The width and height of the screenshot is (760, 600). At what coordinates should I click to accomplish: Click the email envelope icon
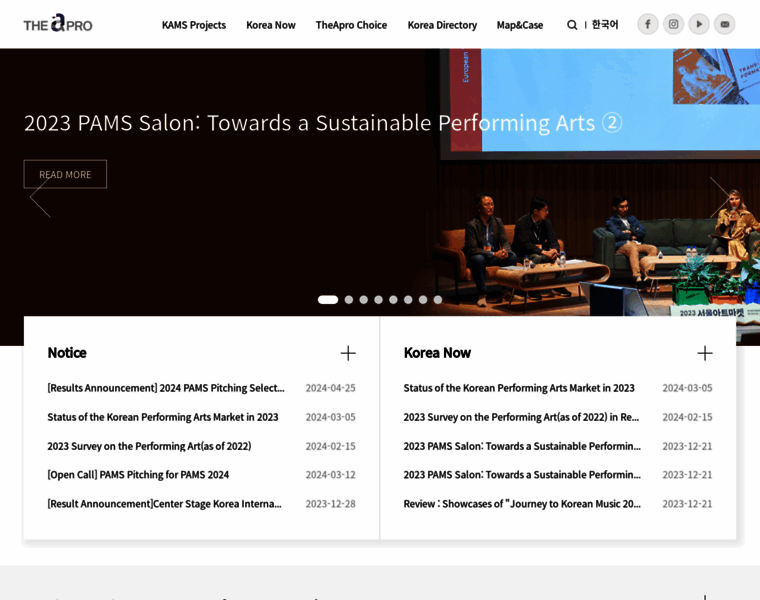click(725, 24)
